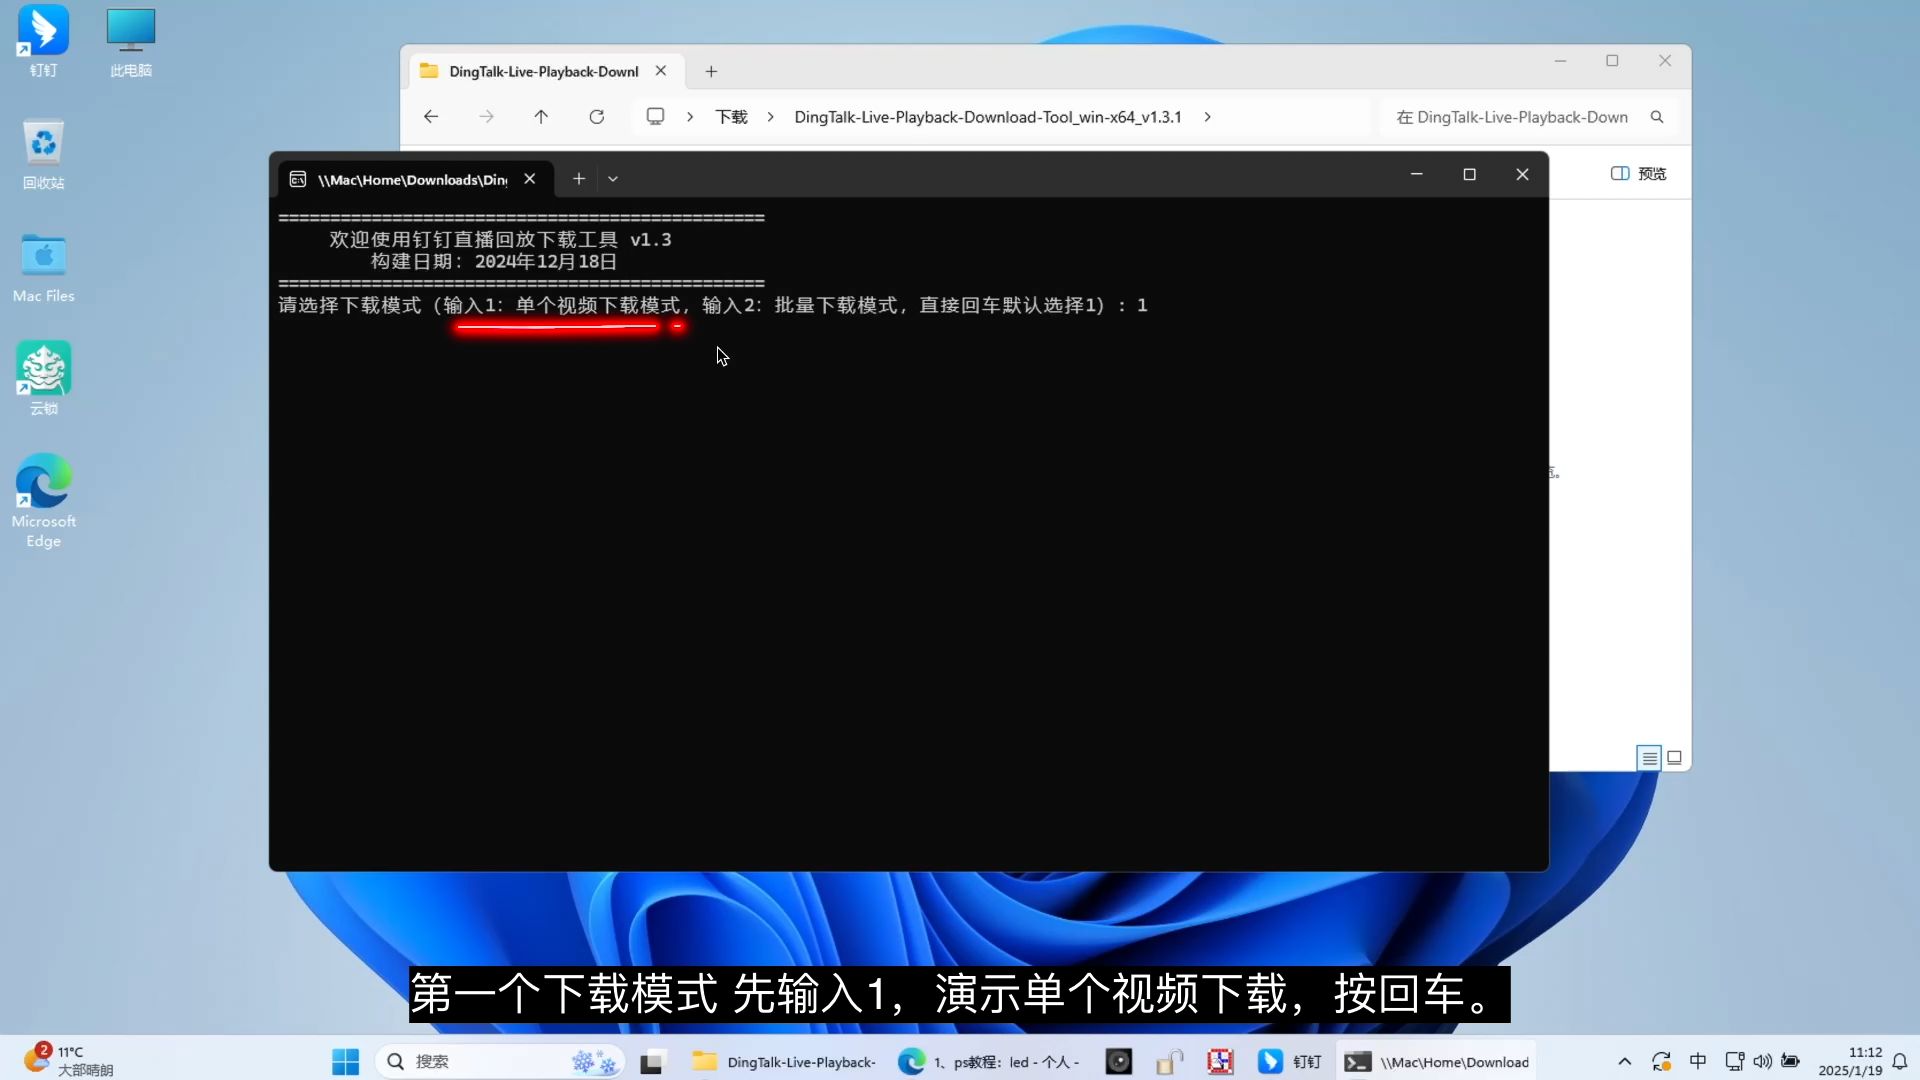Viewport: 1920px width, 1080px height.
Task: Open the Mac Files folder
Action: 43,267
